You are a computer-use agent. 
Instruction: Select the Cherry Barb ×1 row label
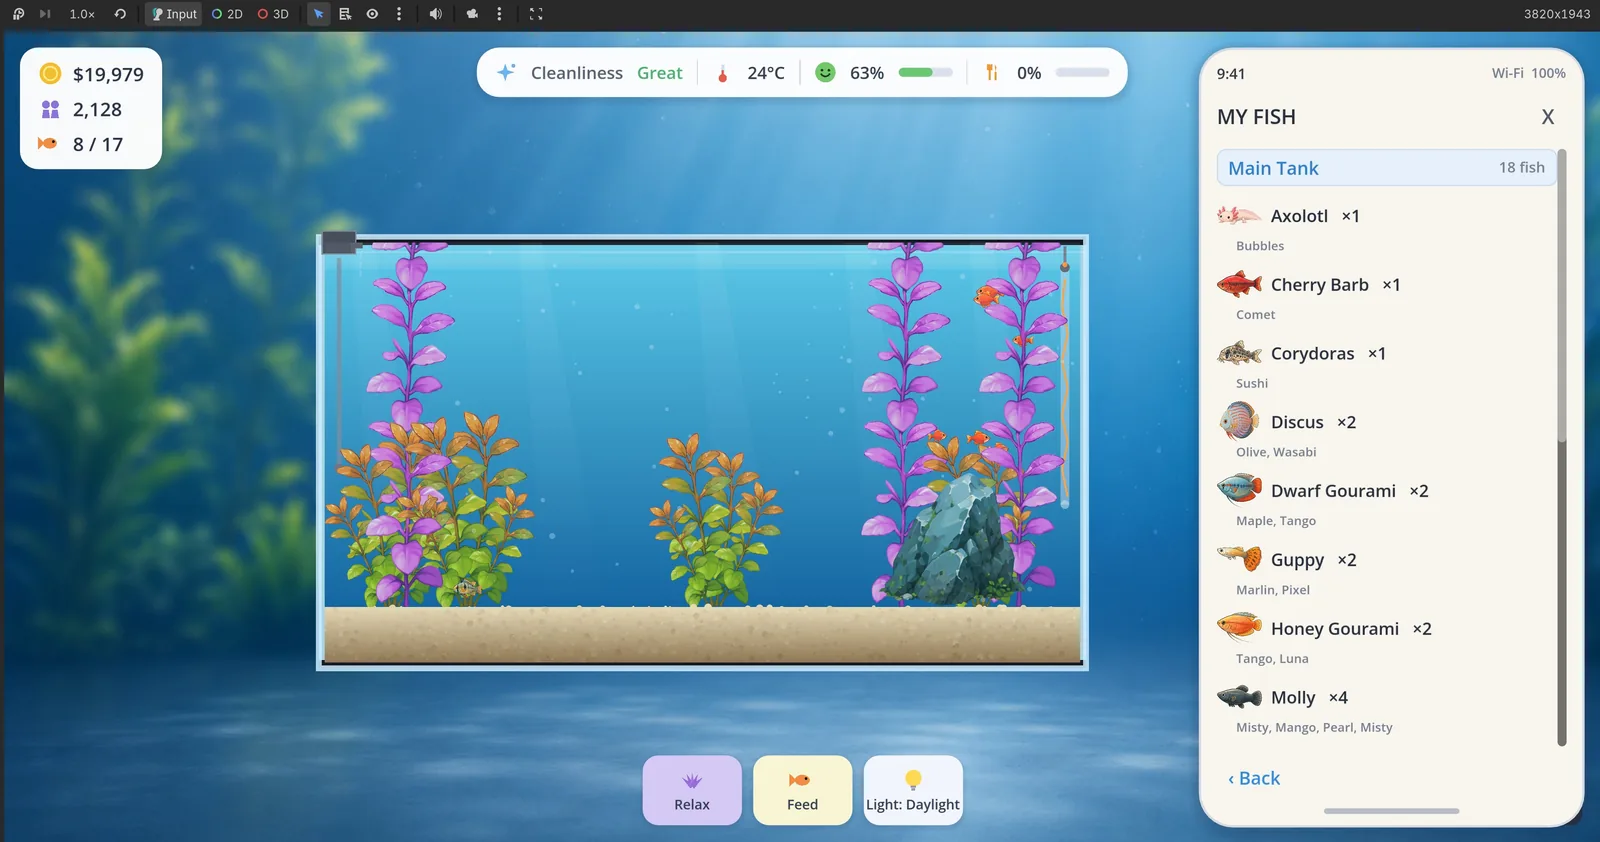tap(1335, 285)
